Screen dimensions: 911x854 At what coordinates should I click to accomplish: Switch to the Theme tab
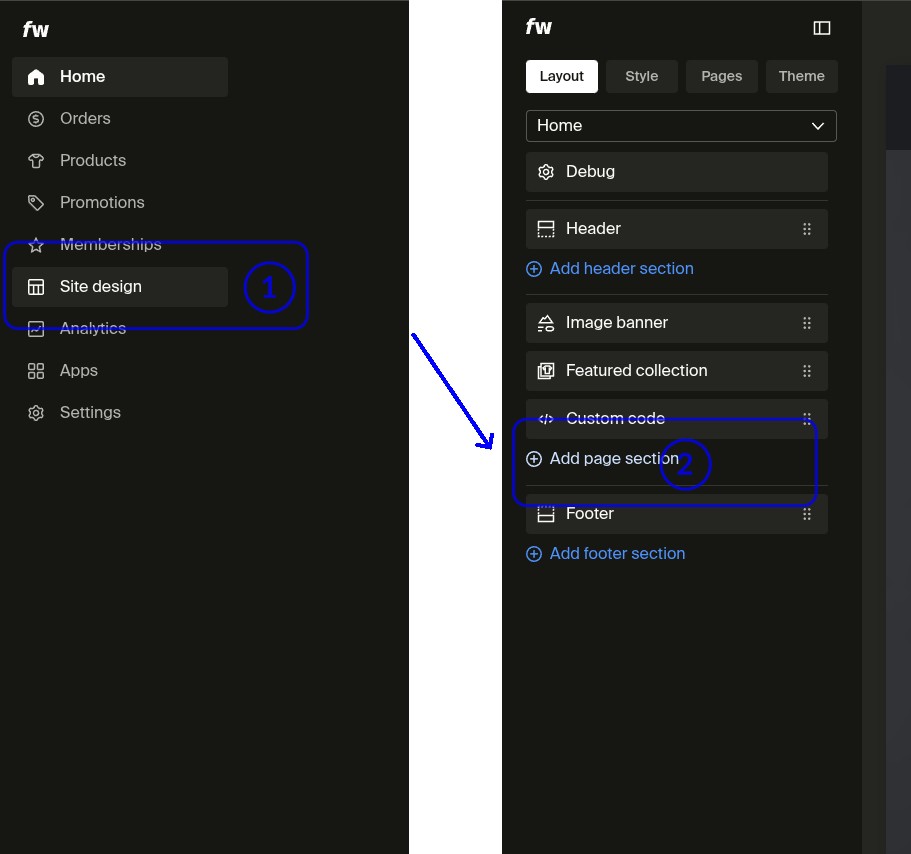[x=802, y=76]
